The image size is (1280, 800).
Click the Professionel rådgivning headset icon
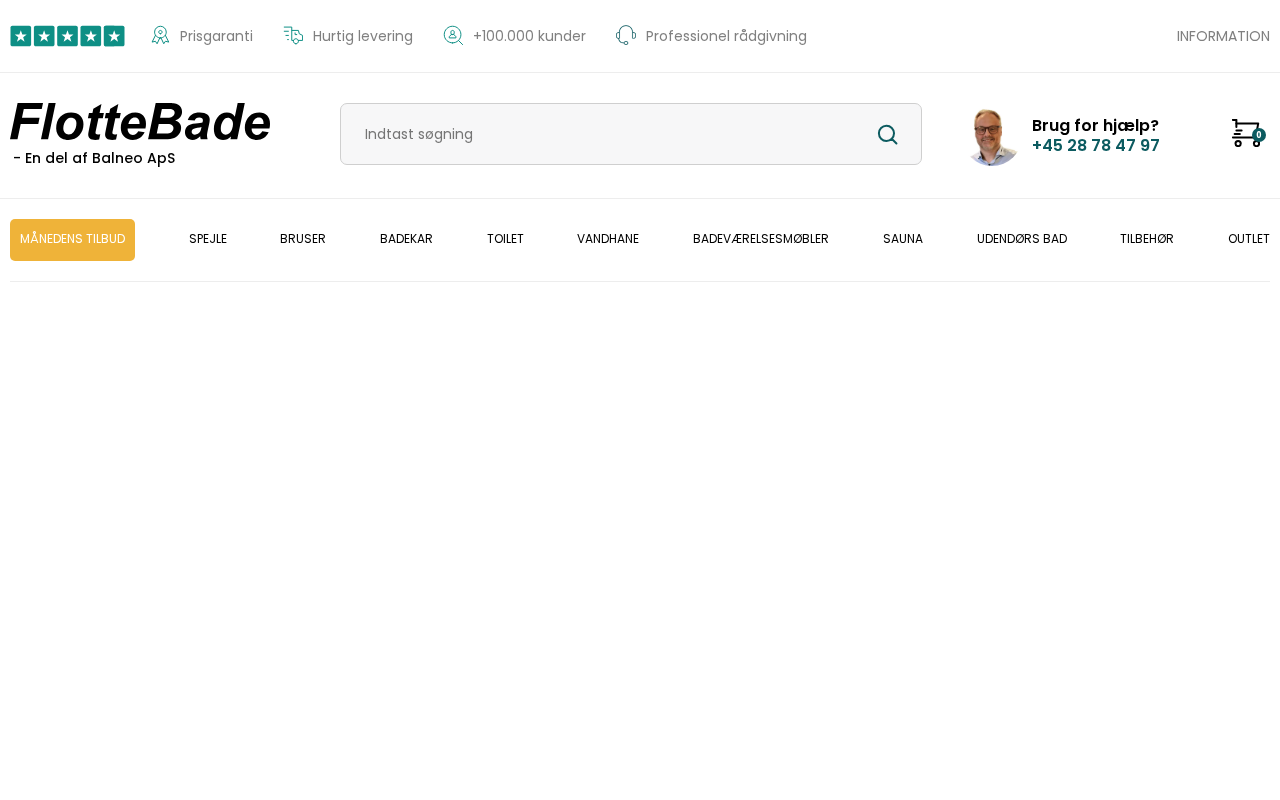(626, 36)
